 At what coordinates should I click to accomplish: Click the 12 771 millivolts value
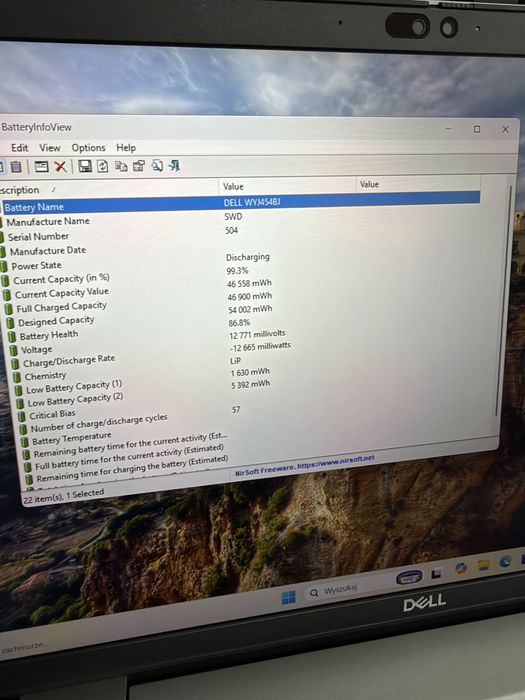coord(257,334)
